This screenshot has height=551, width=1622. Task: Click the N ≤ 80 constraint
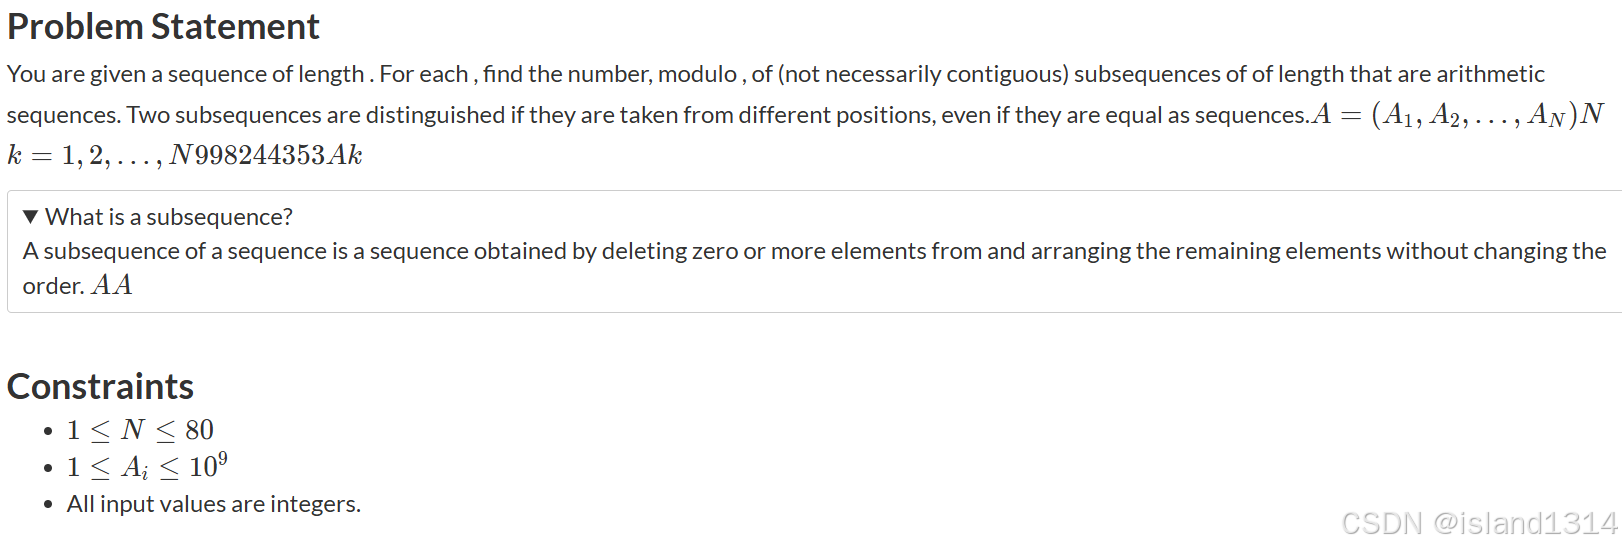[140, 430]
